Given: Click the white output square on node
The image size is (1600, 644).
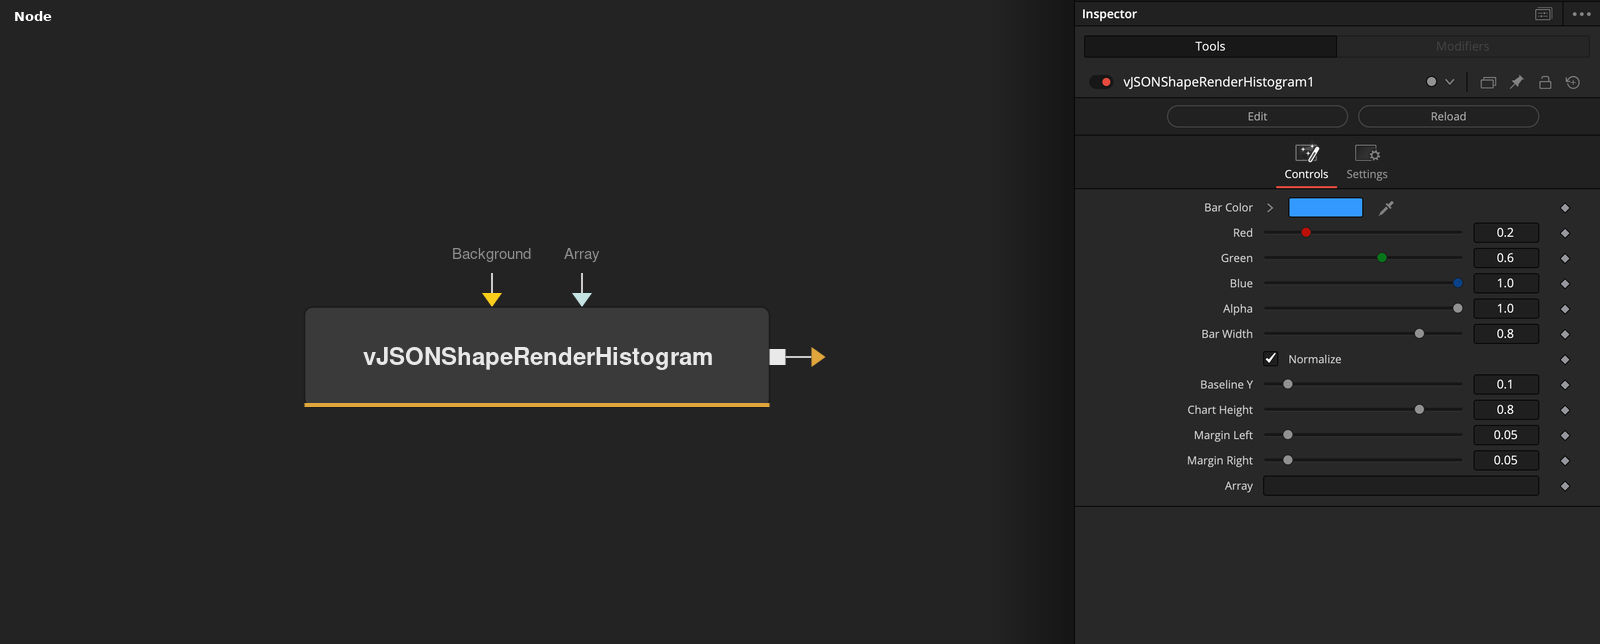Looking at the screenshot, I should [x=777, y=357].
